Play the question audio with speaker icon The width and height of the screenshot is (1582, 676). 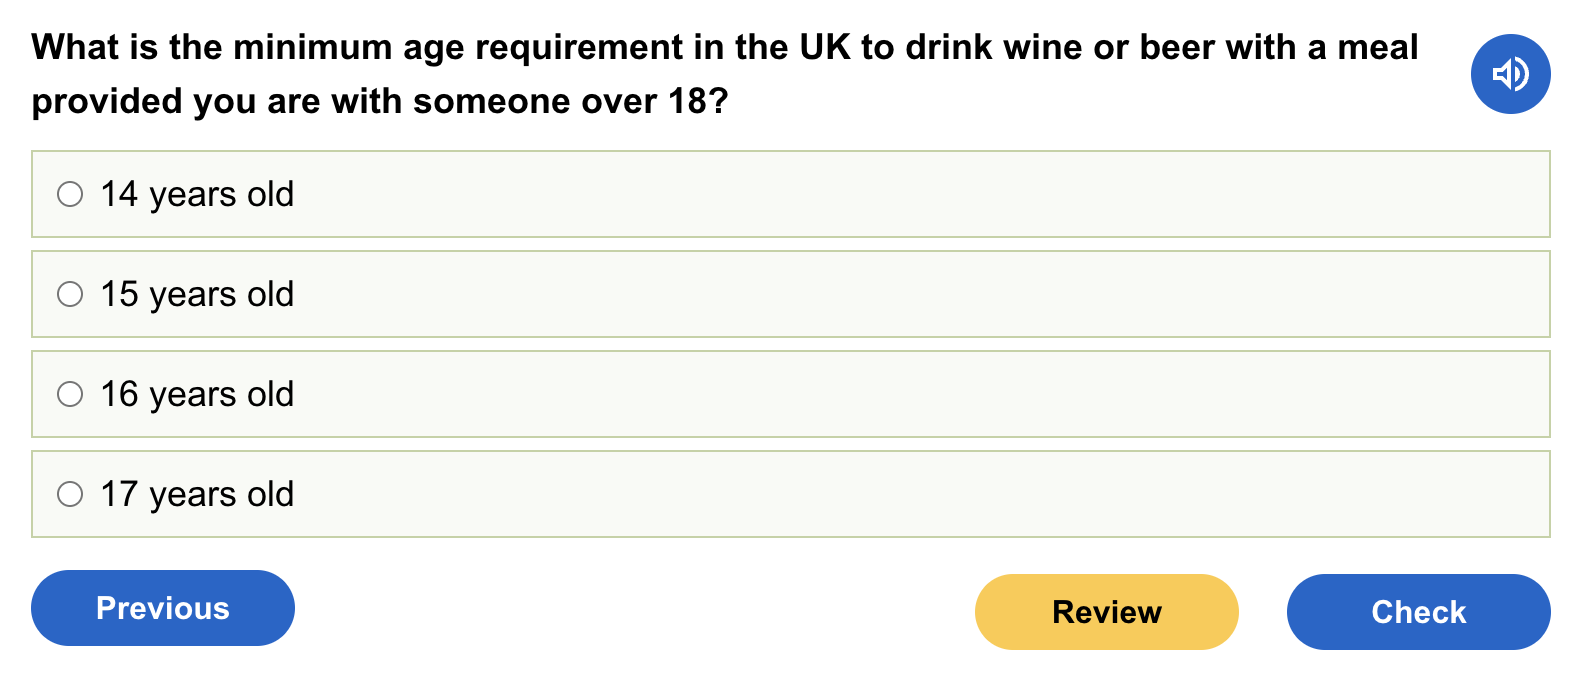click(x=1510, y=74)
